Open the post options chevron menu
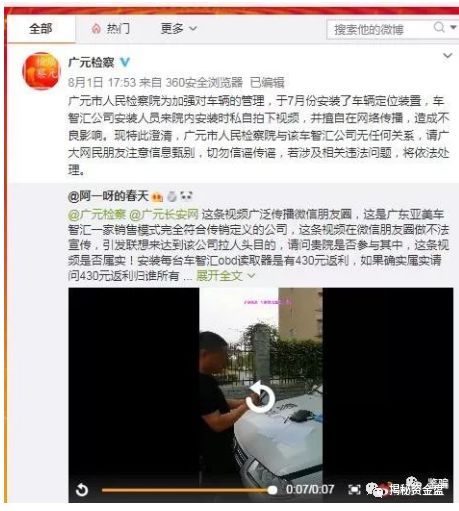Image resolution: width=459 pixels, height=511 pixels. coord(447,56)
